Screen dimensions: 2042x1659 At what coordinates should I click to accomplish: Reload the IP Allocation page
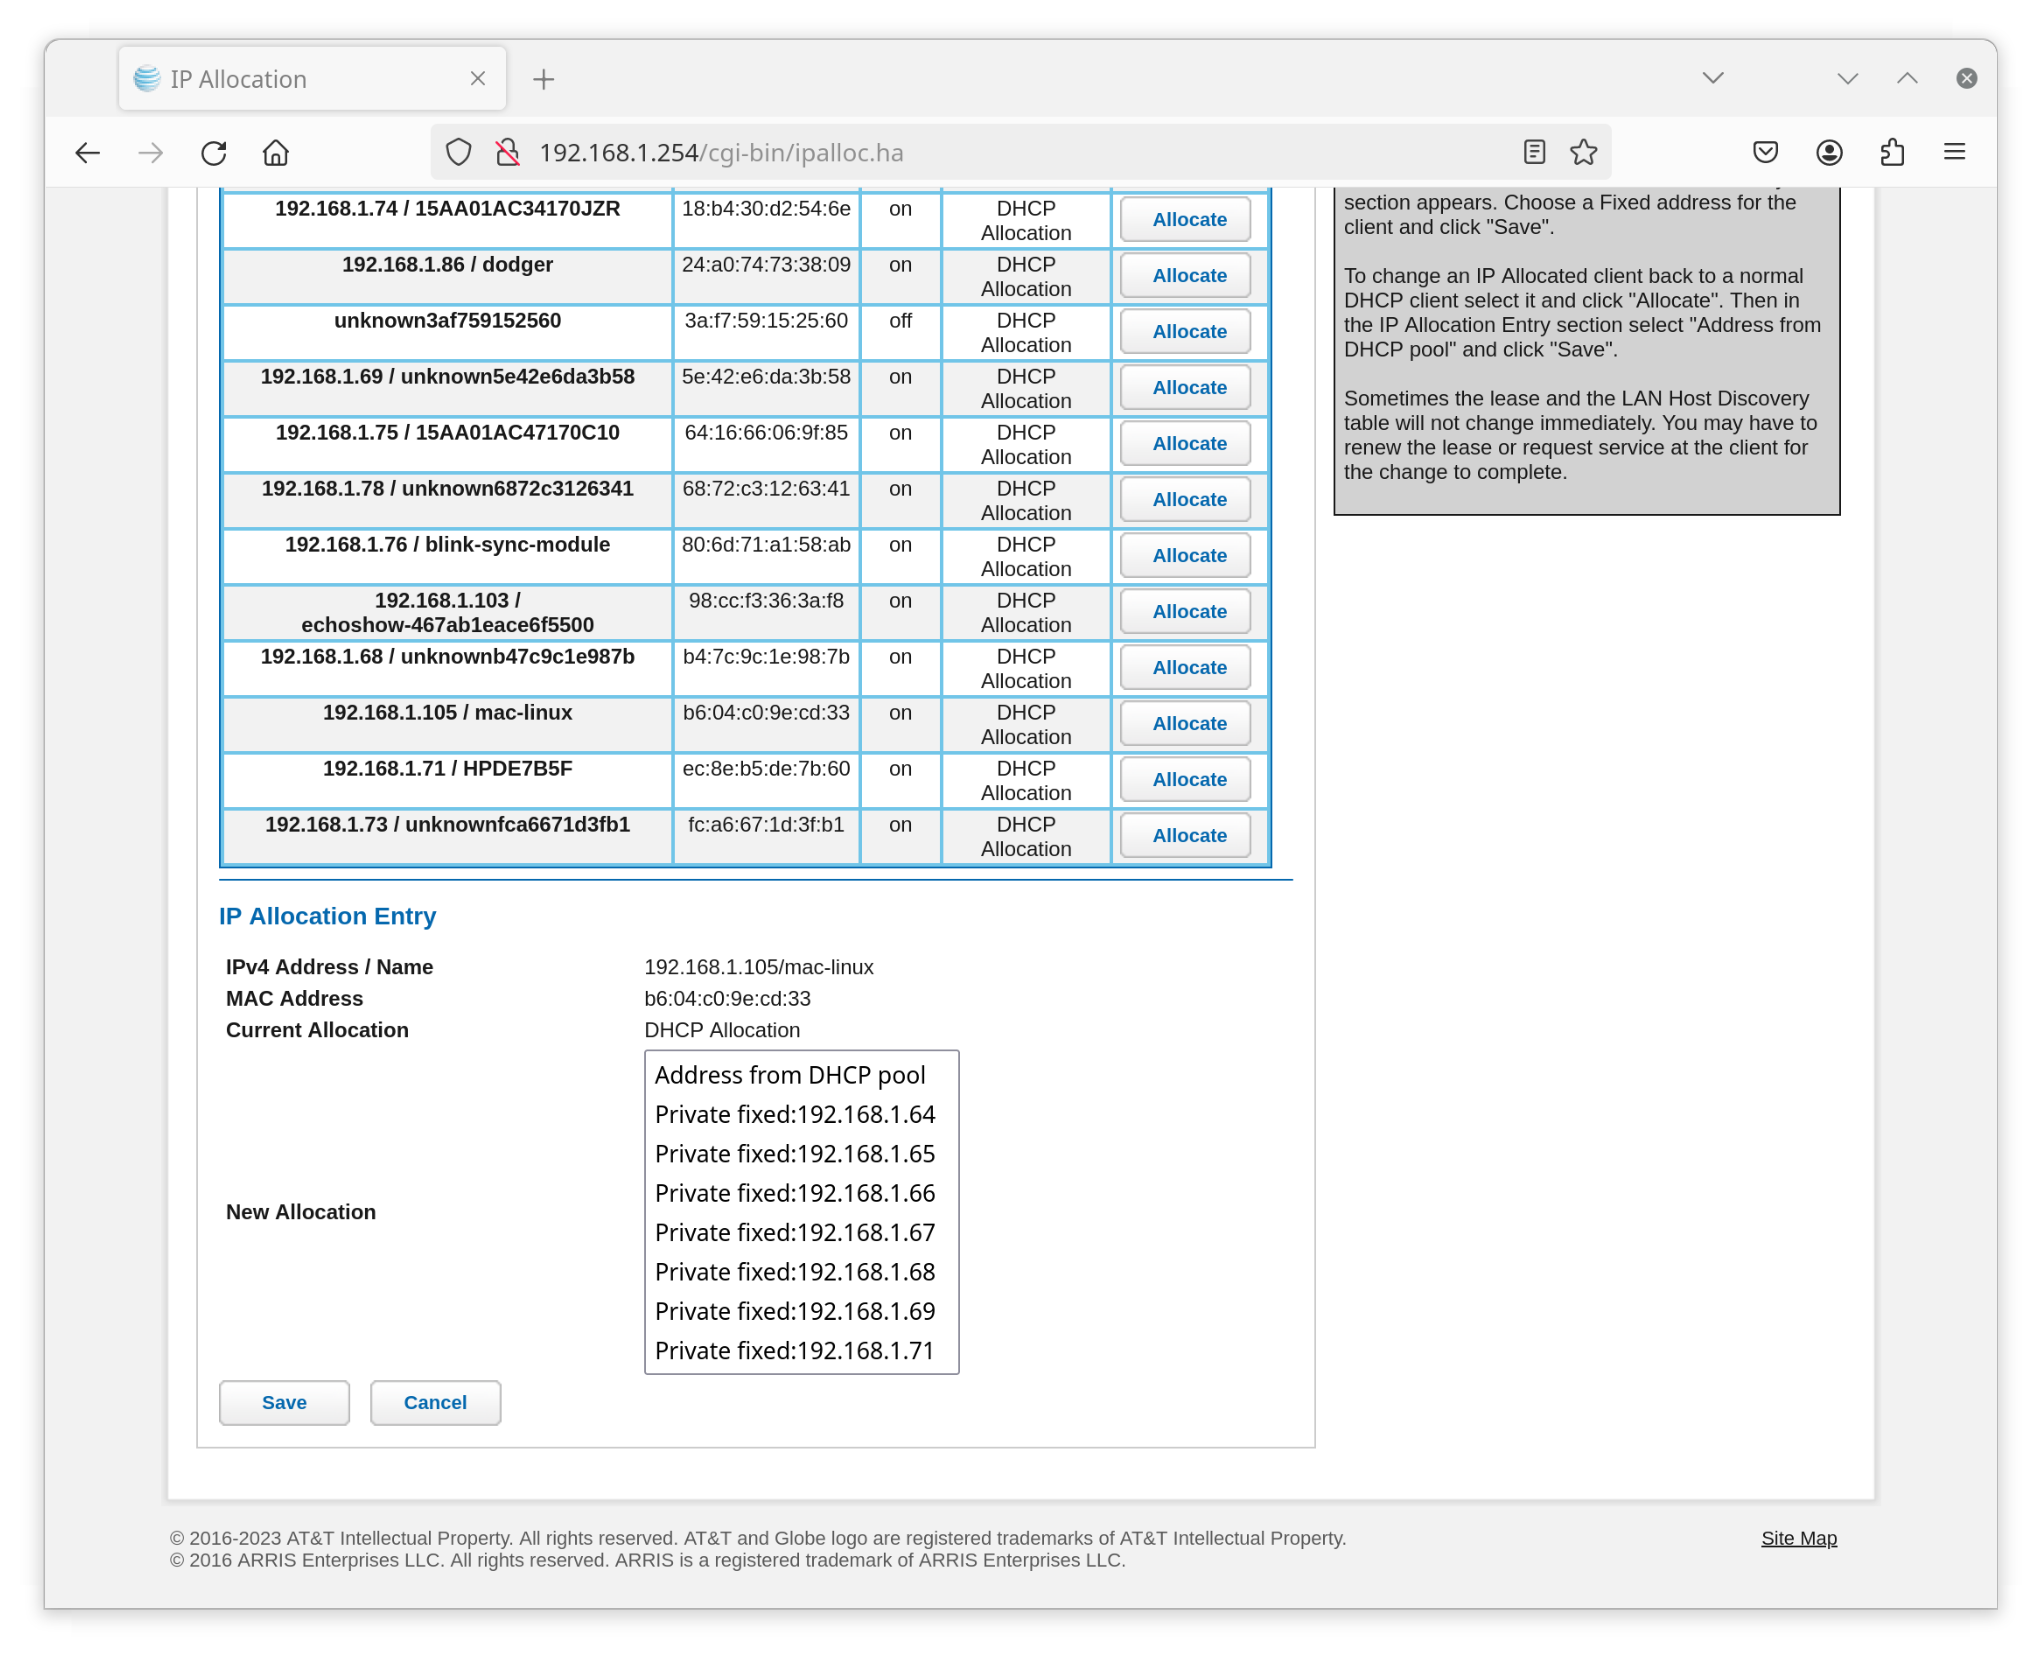pos(214,152)
